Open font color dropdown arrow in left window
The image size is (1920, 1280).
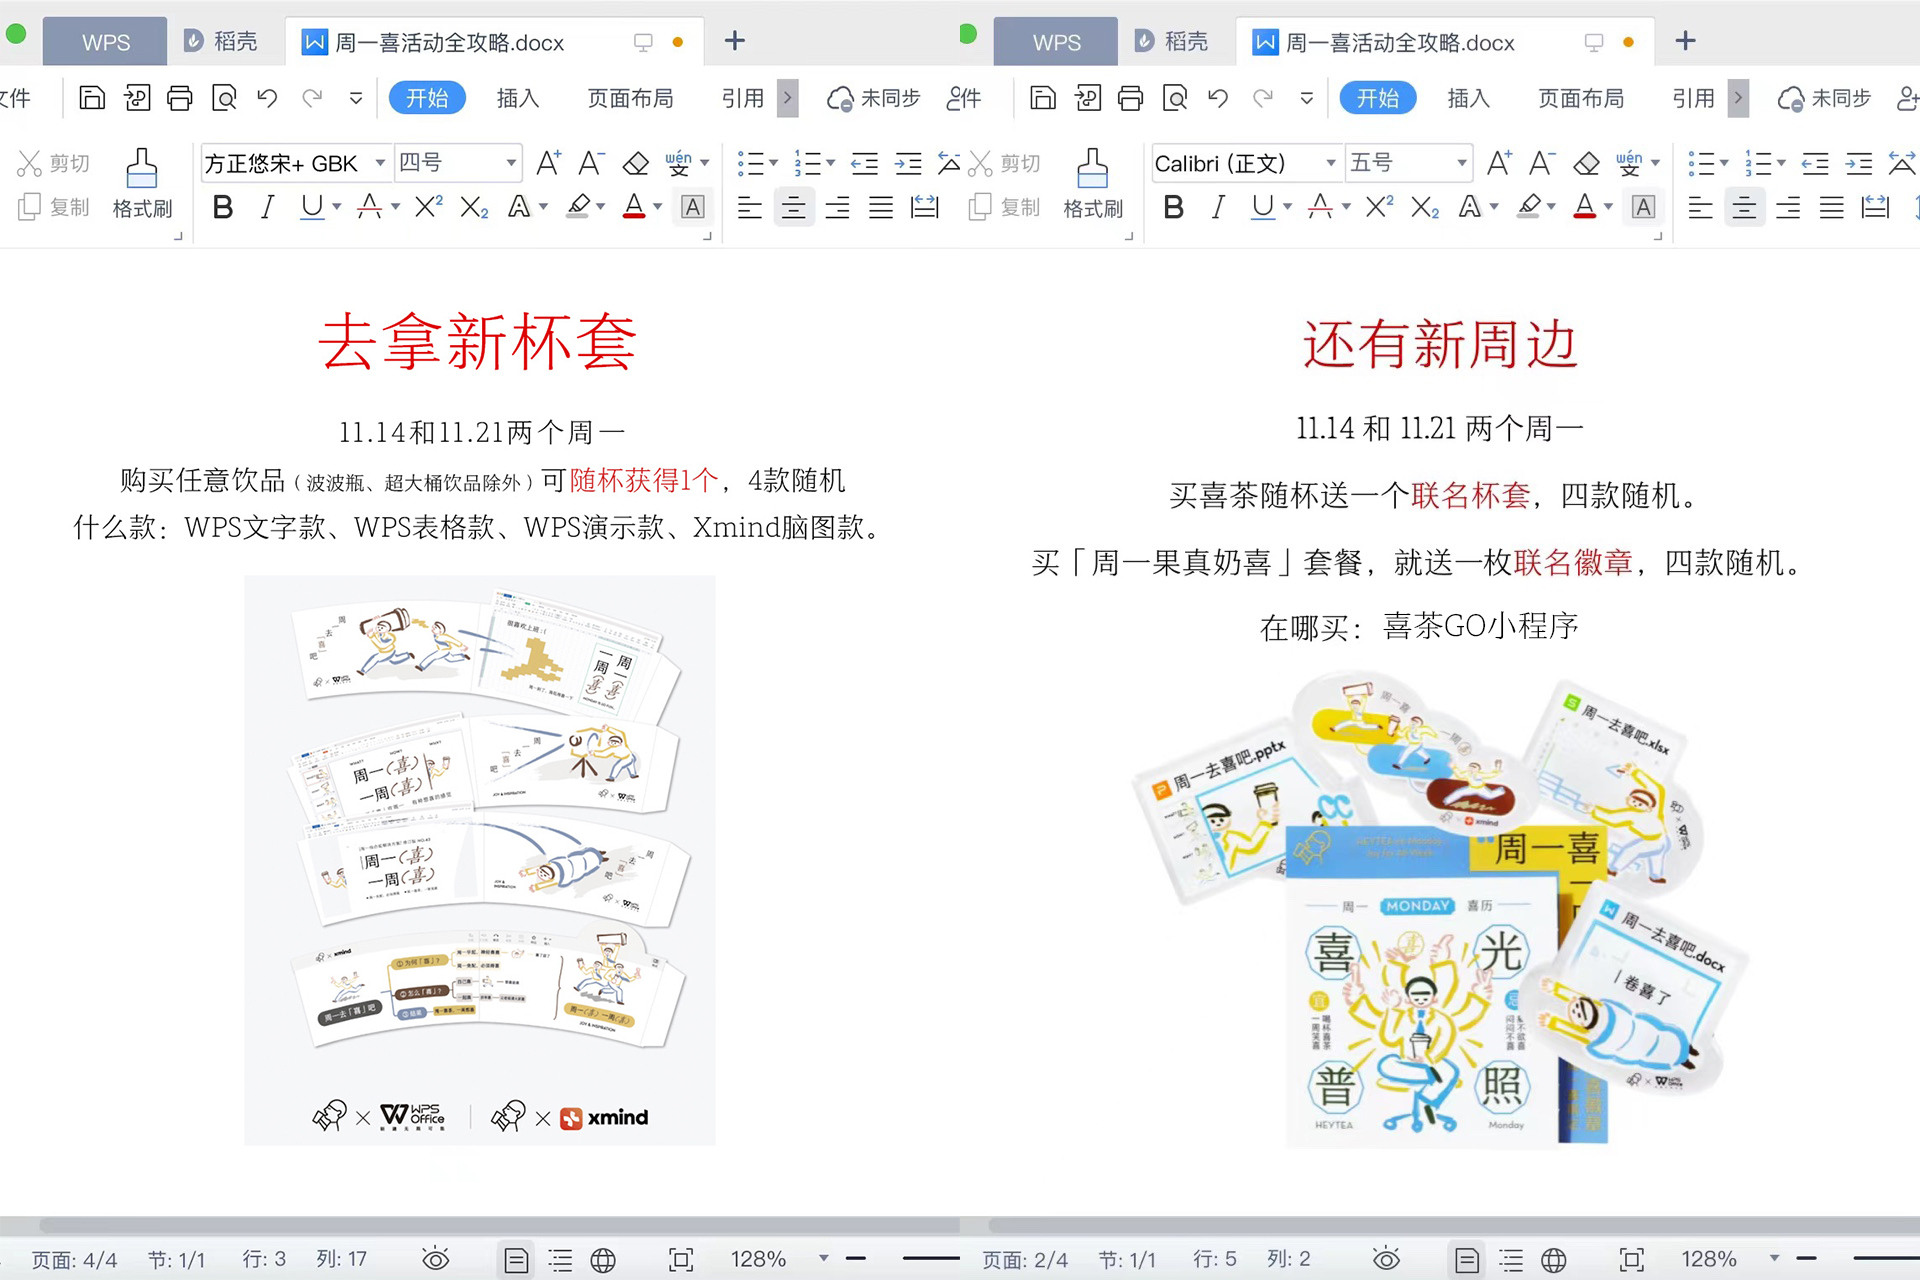pyautogui.click(x=657, y=207)
